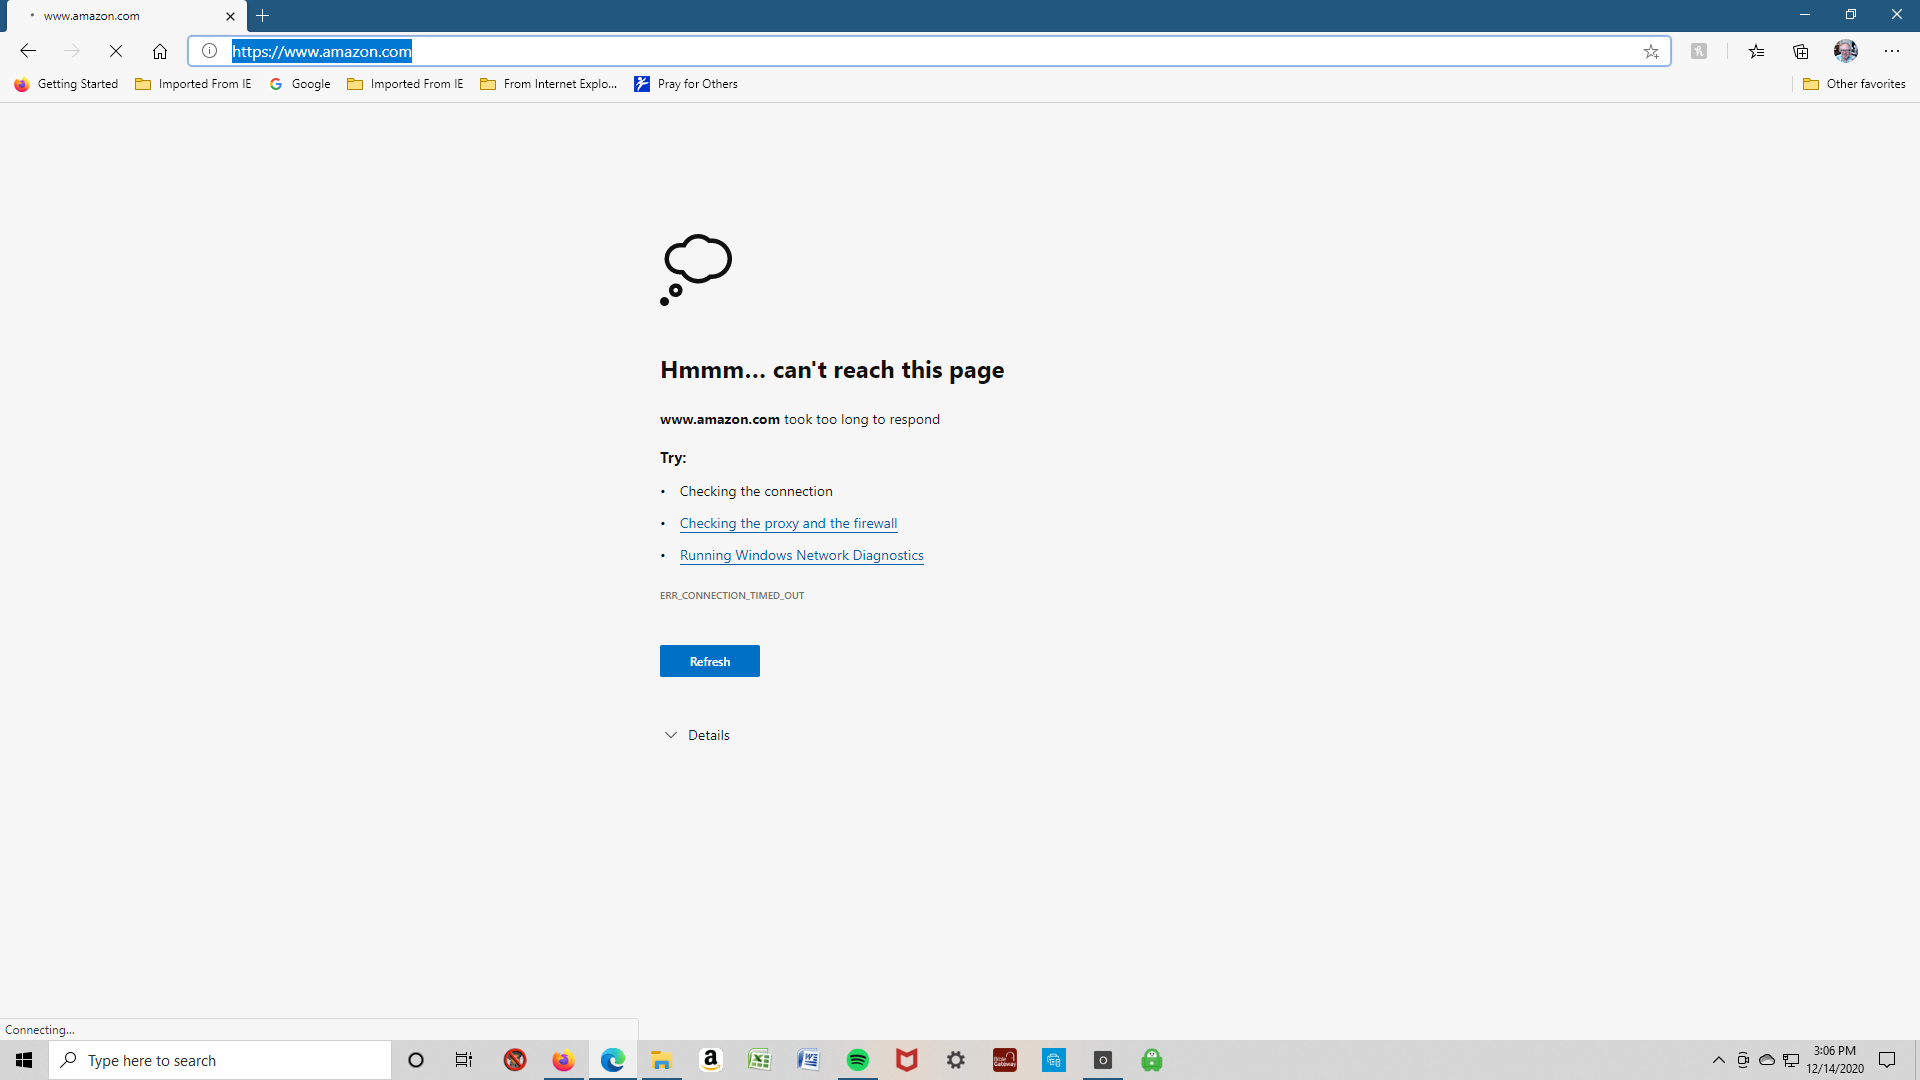Open the Favorites list icon
This screenshot has width=1920, height=1080.
click(1756, 51)
